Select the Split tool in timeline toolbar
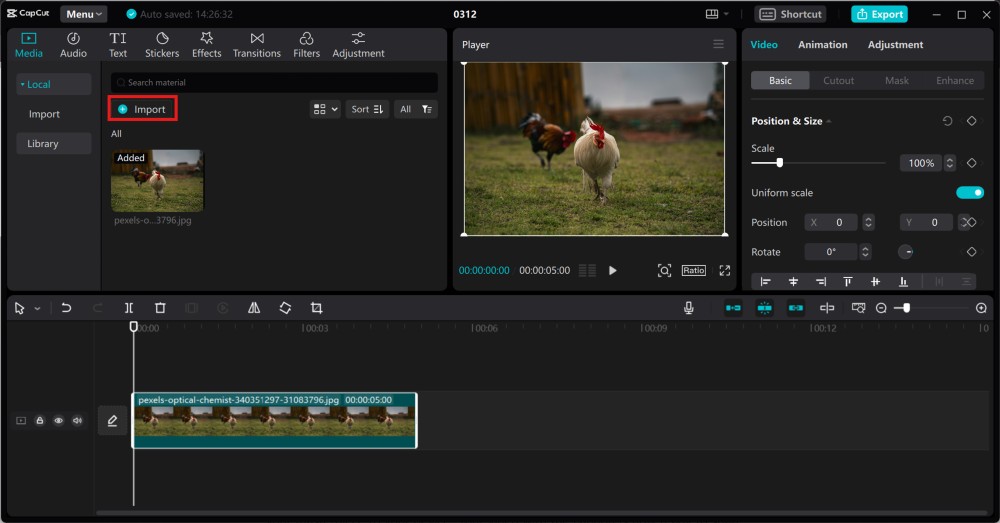This screenshot has width=1000, height=523. click(x=129, y=308)
